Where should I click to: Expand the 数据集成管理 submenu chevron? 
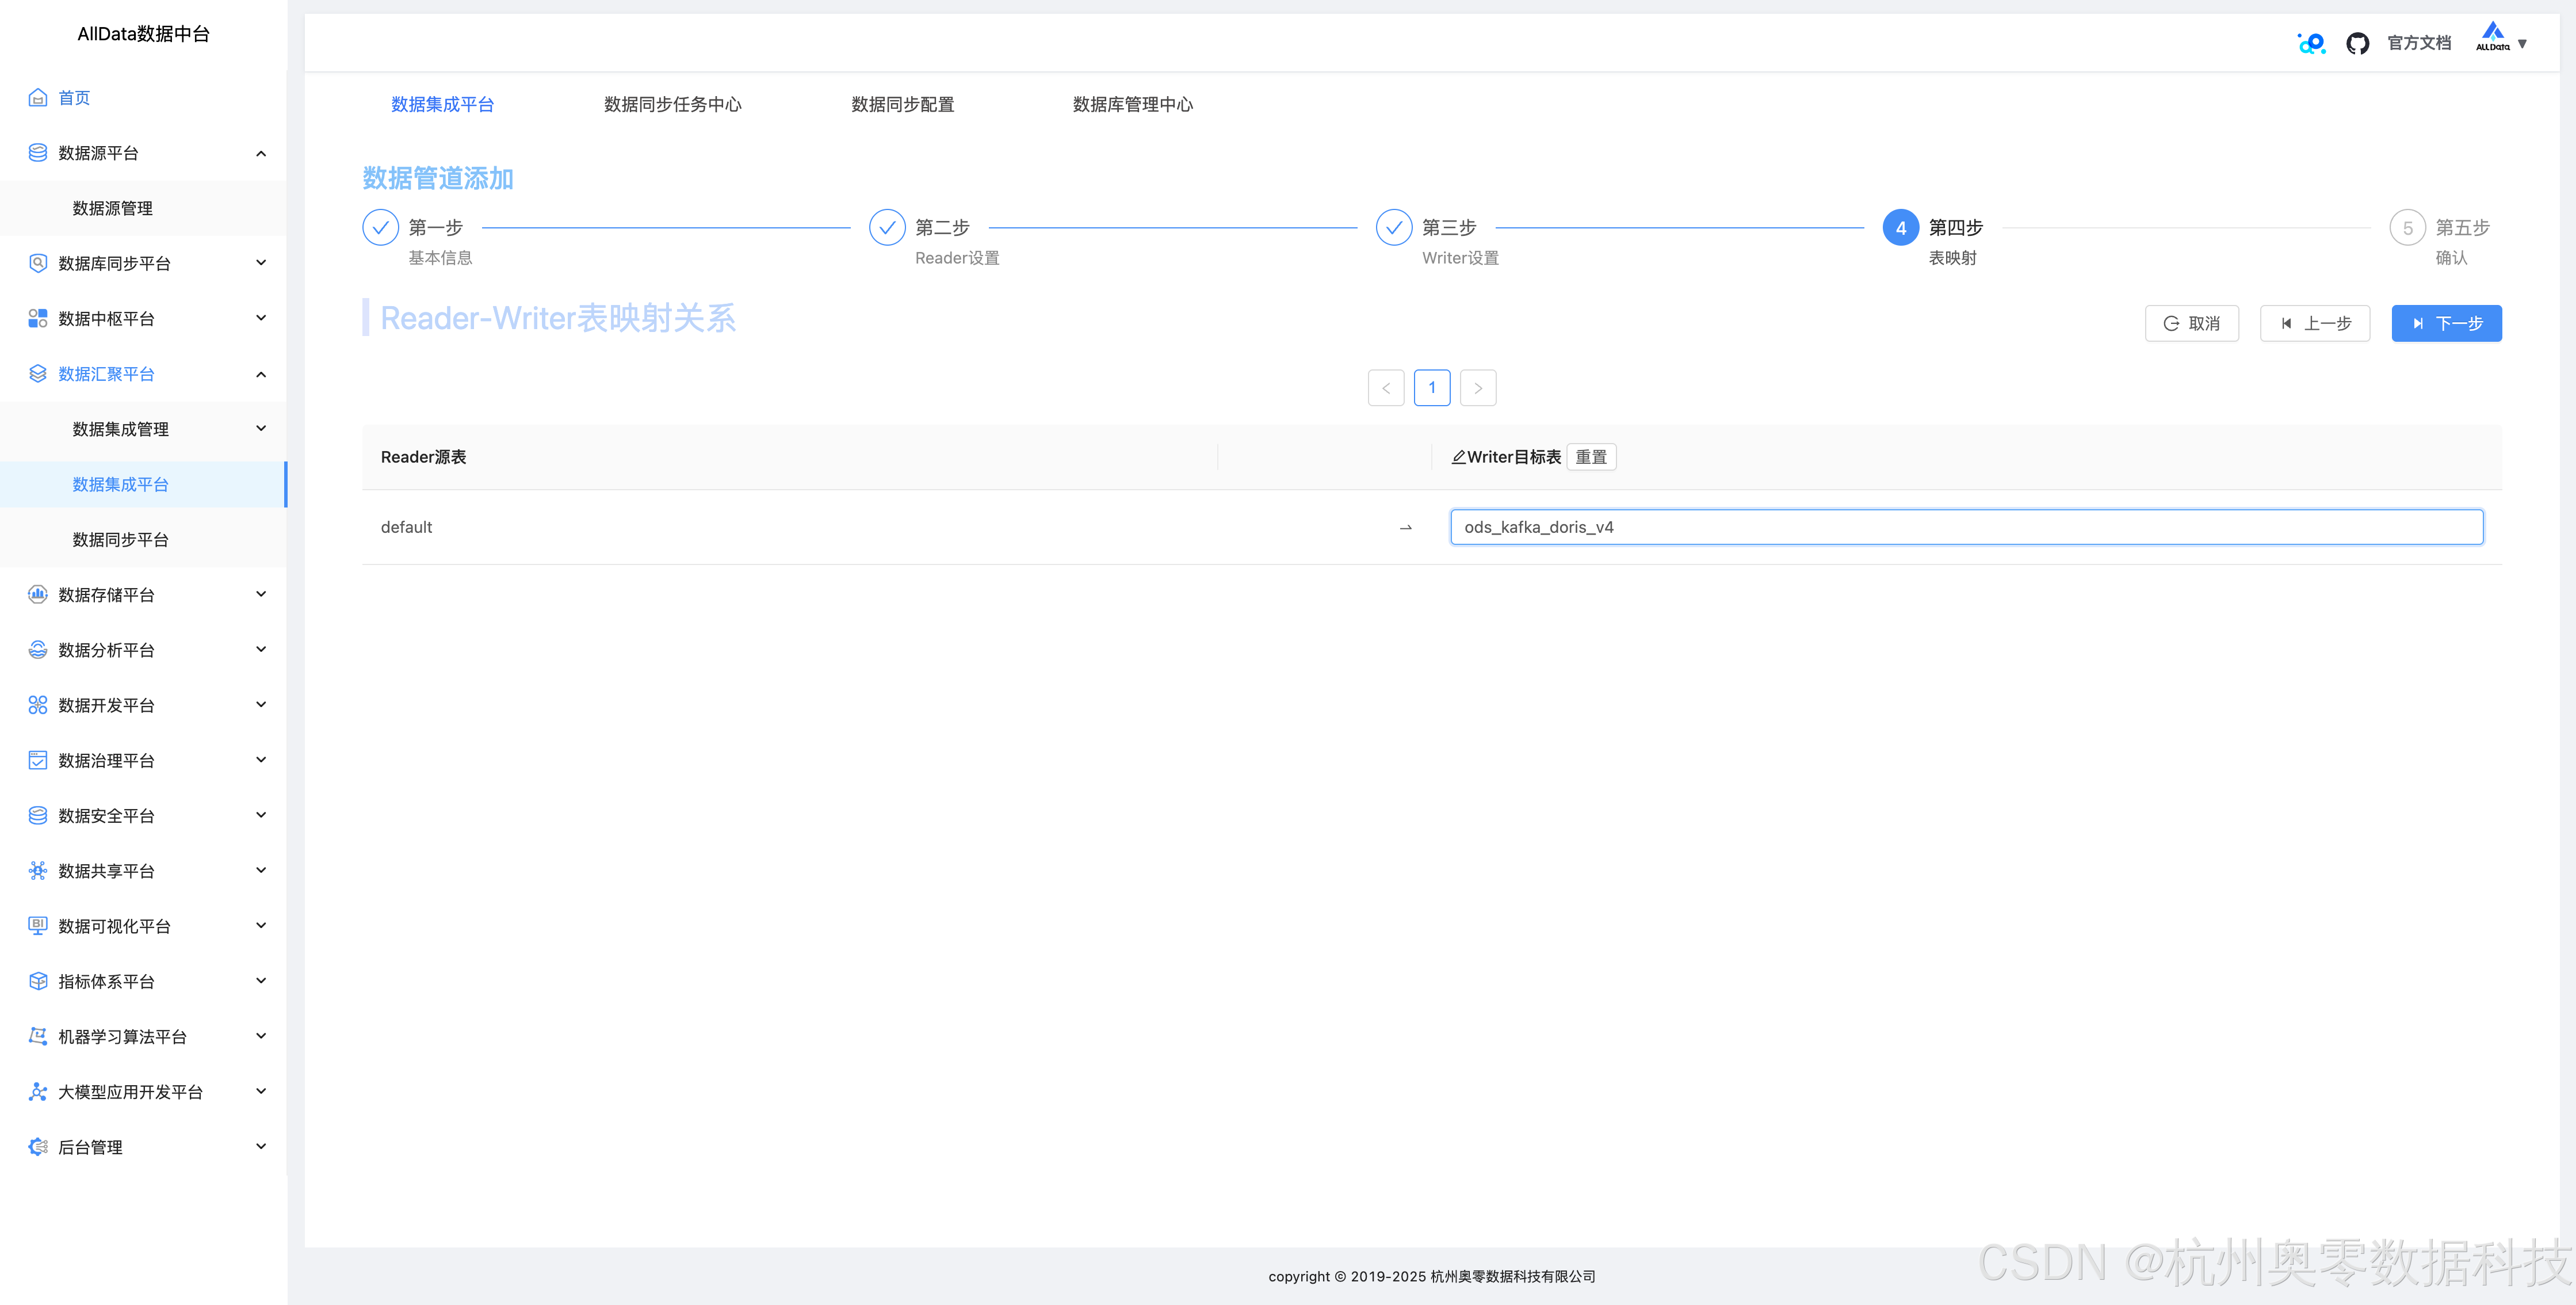pos(261,429)
